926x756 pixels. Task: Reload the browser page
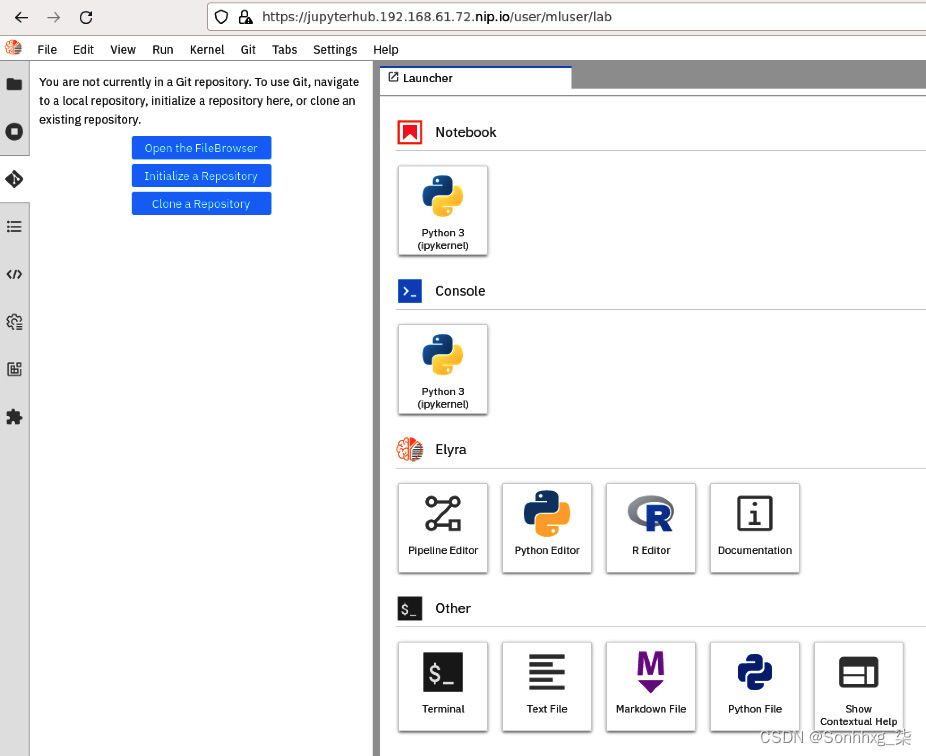pyautogui.click(x=86, y=17)
